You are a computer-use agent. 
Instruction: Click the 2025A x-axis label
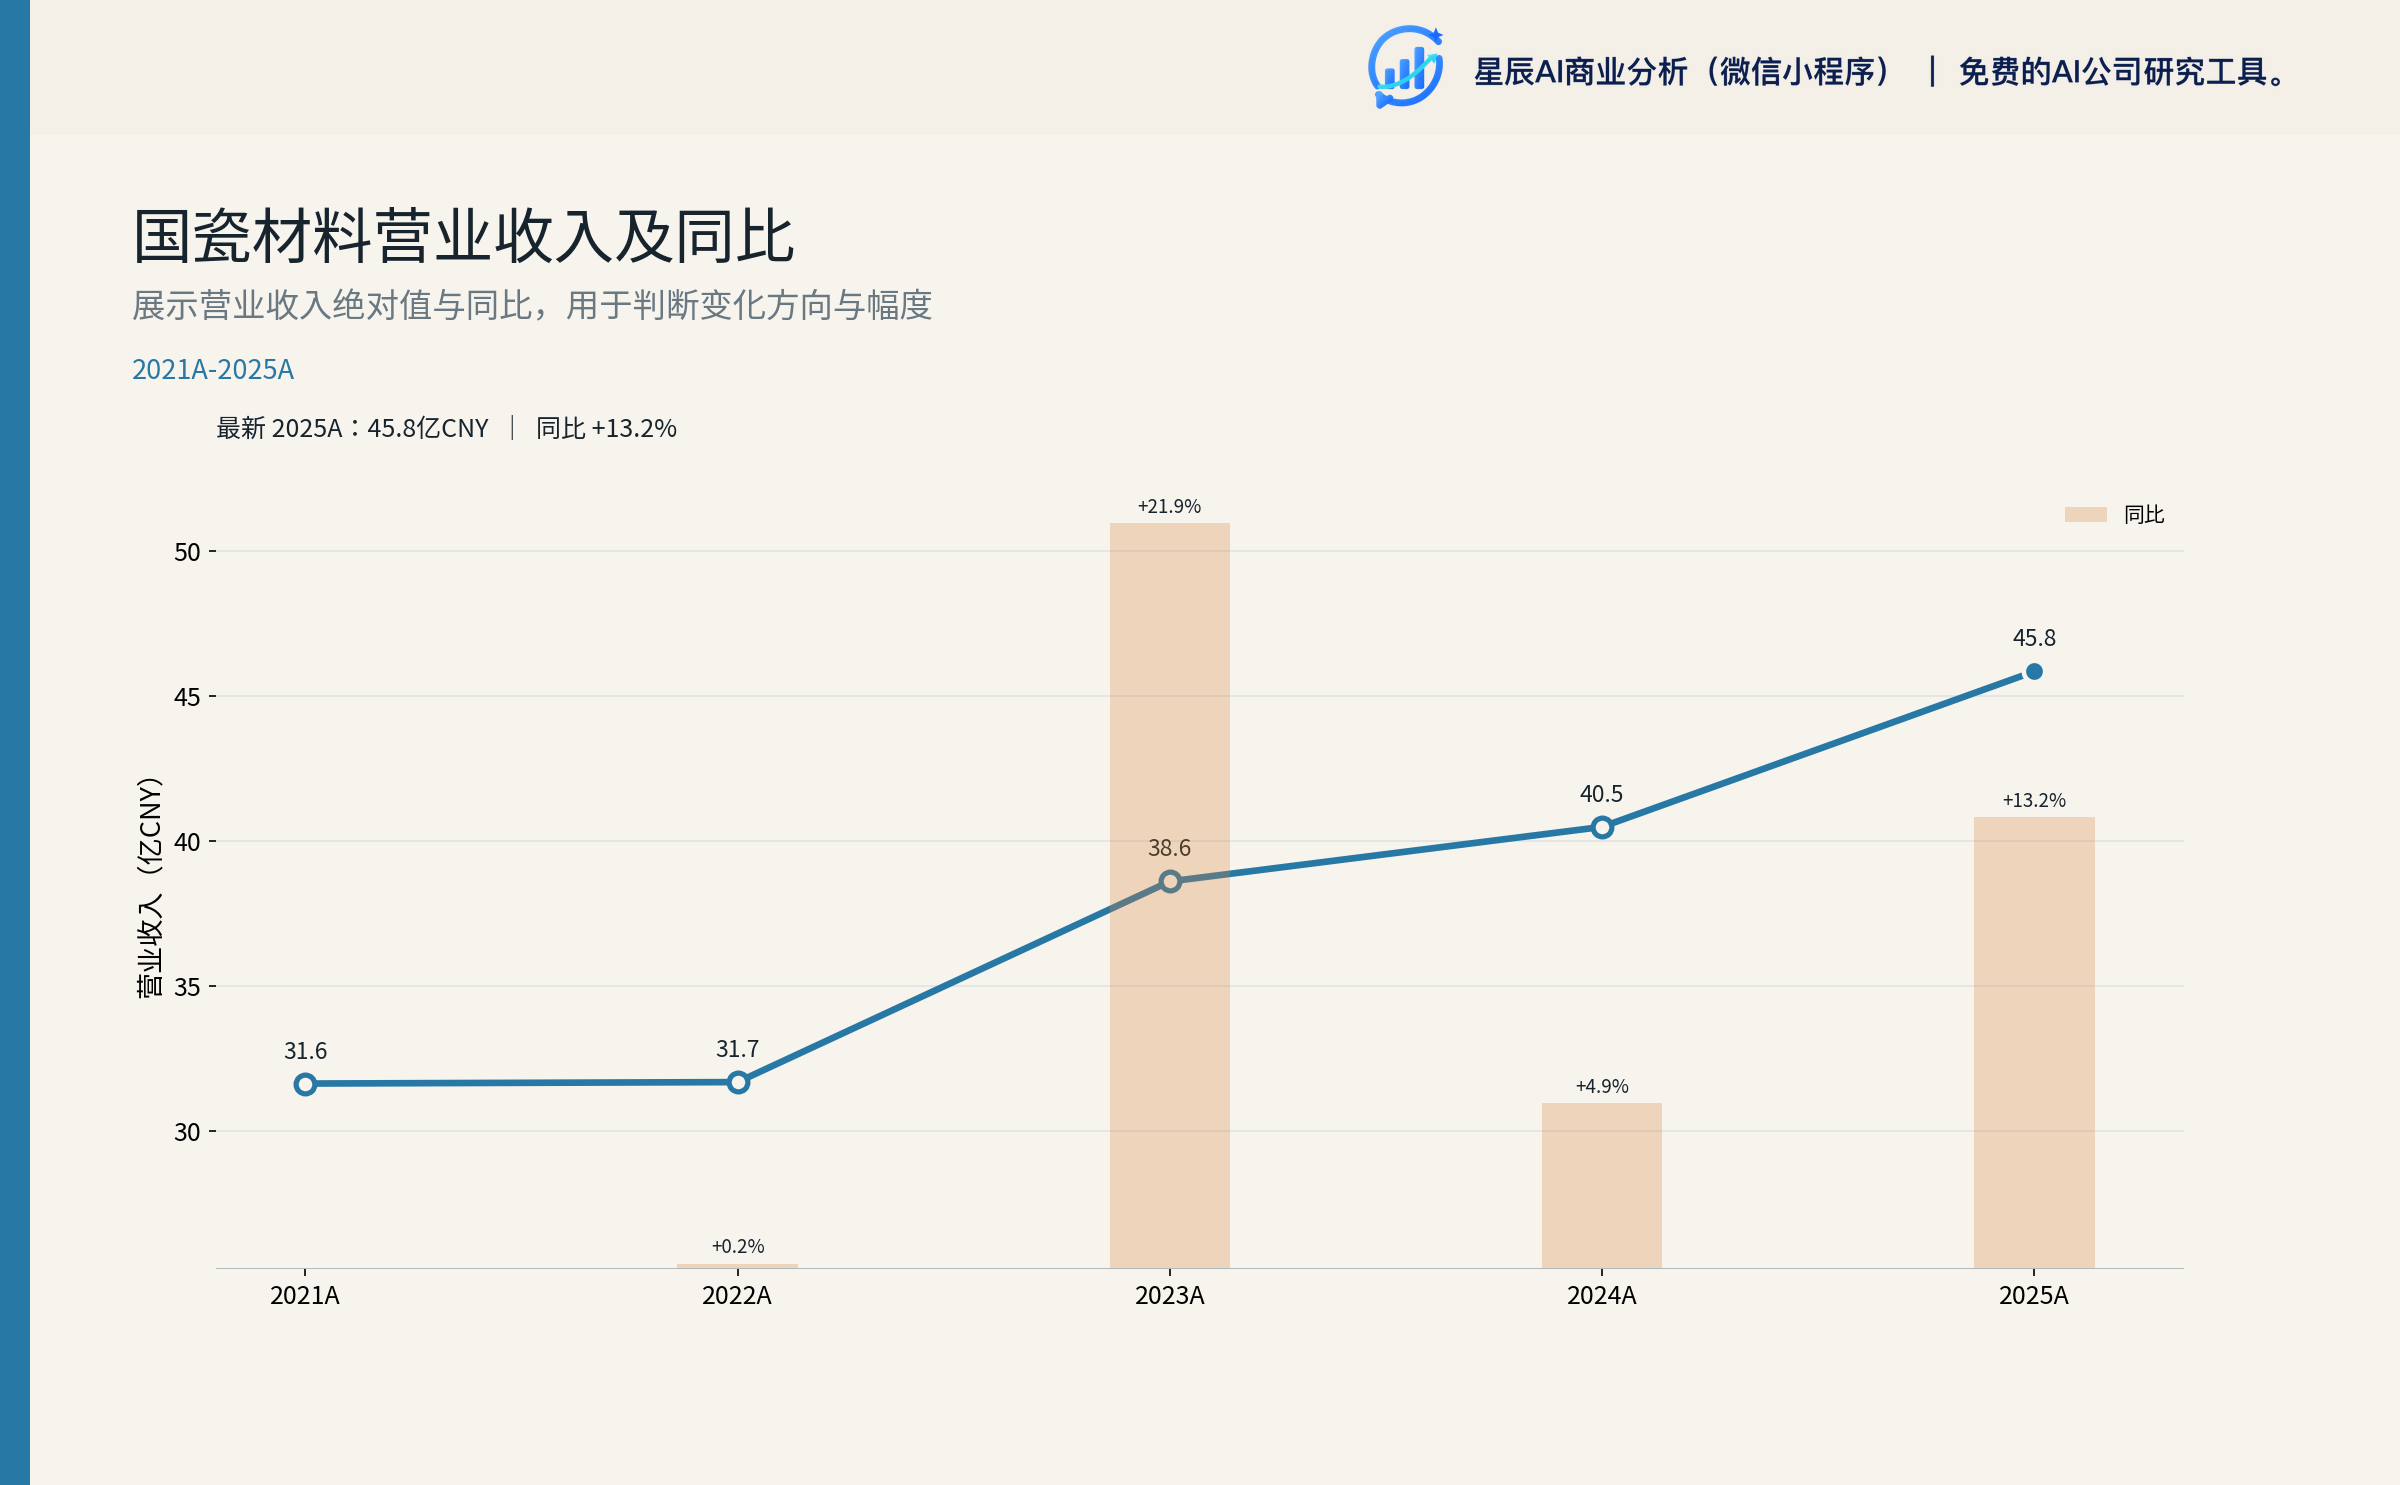click(2034, 1296)
